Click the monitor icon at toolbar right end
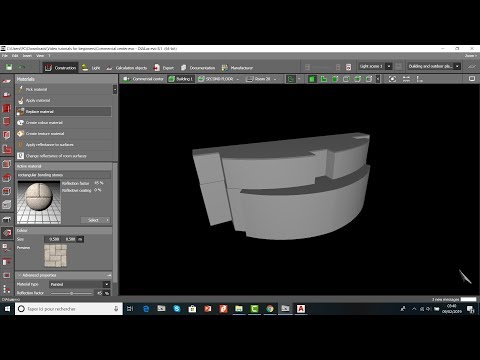Image resolution: width=480 pixels, height=360 pixels. [472, 79]
